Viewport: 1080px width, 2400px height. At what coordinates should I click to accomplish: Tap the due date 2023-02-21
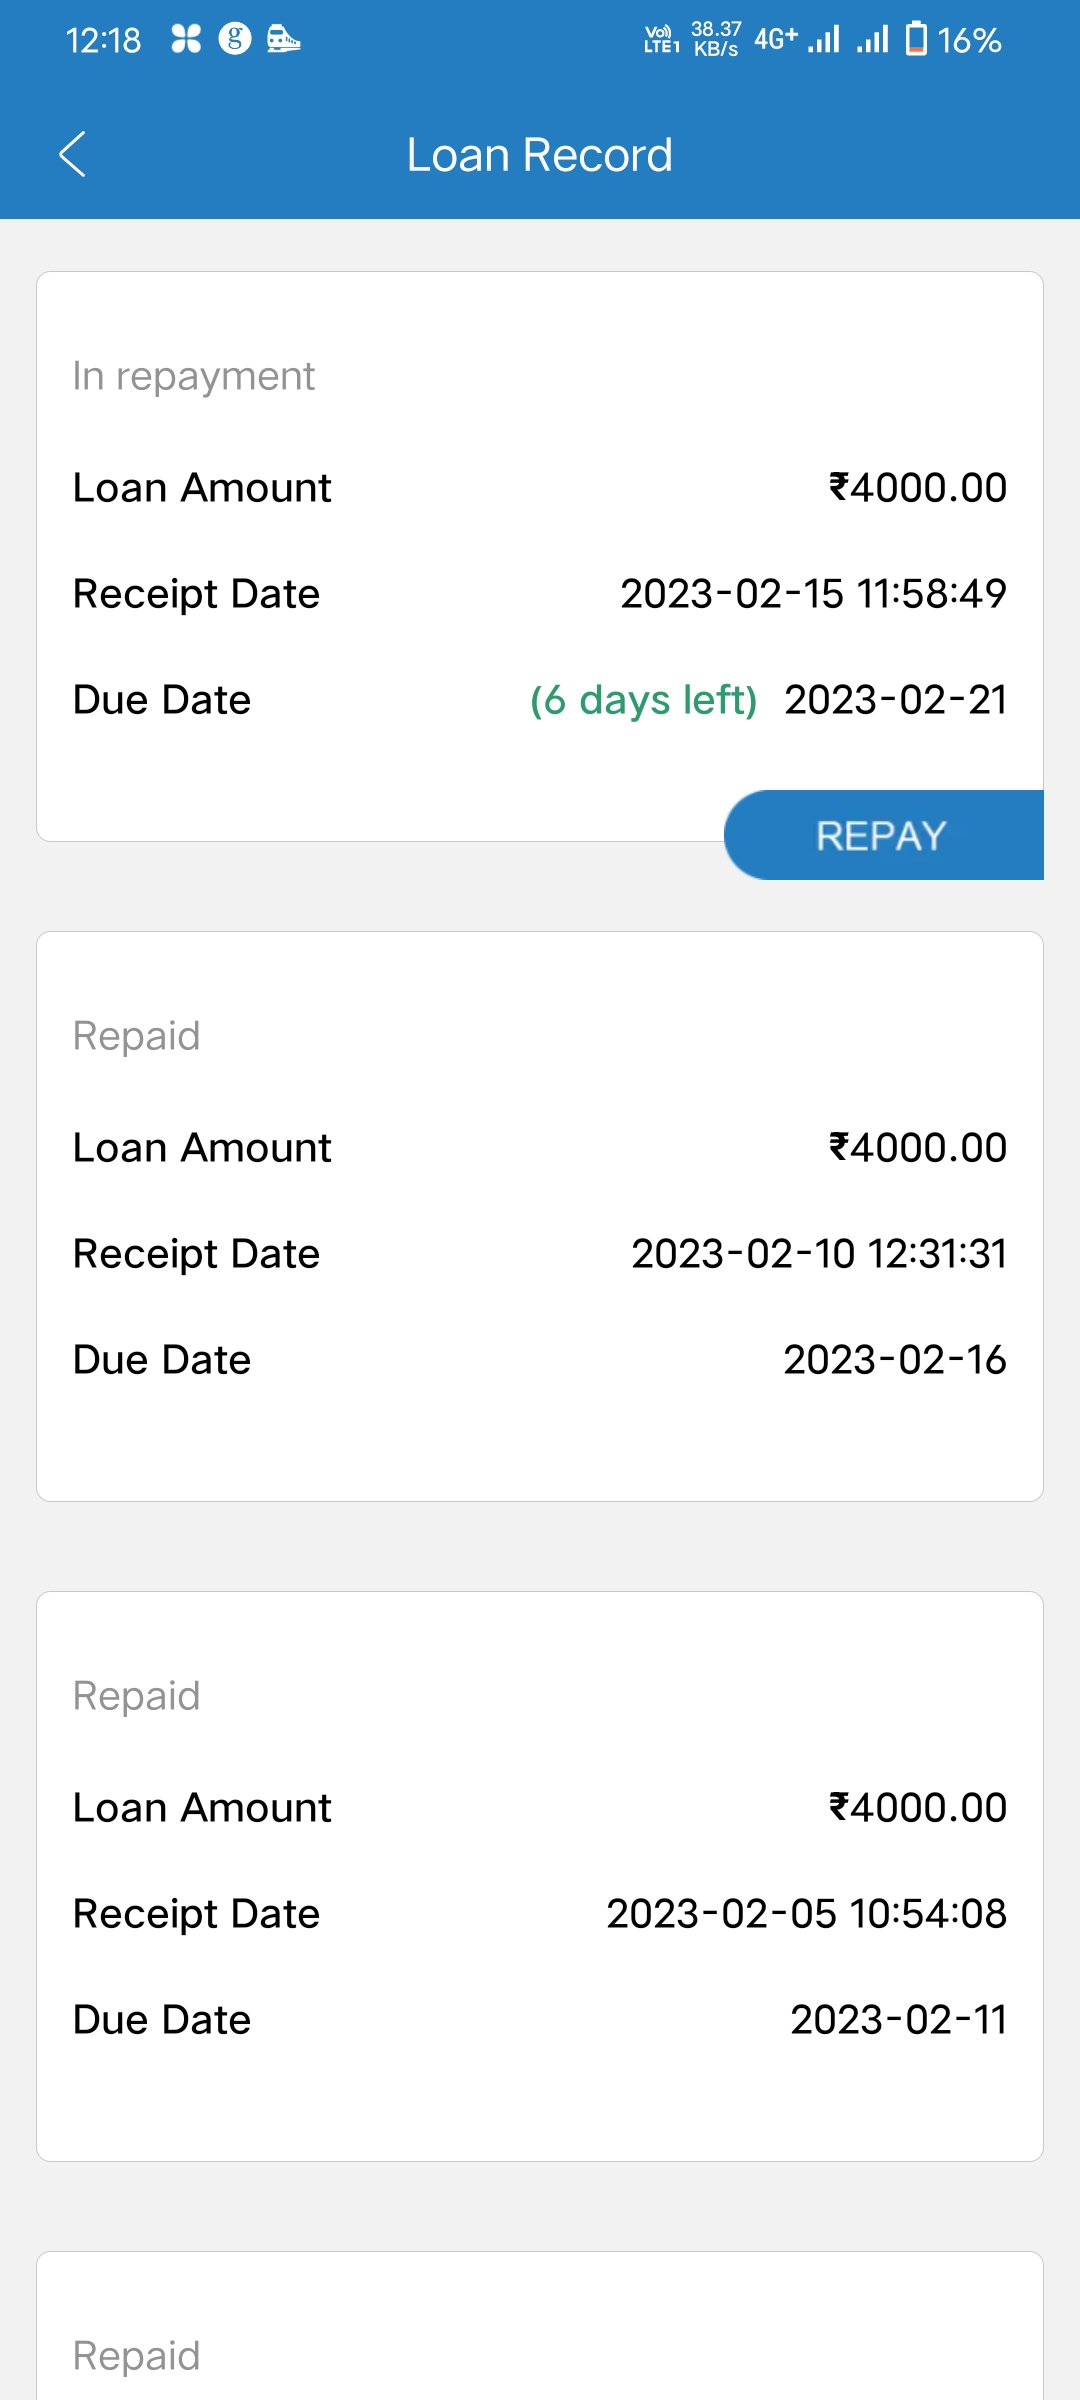click(895, 700)
